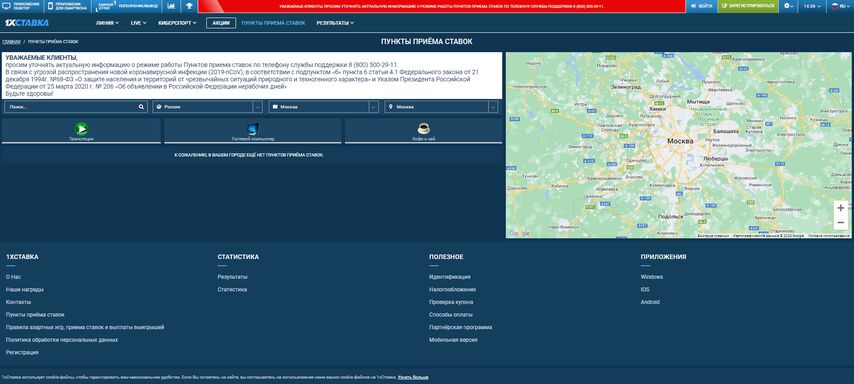Open the Статистика footer link
Screen dimensions: 854x384
(x=232, y=289)
